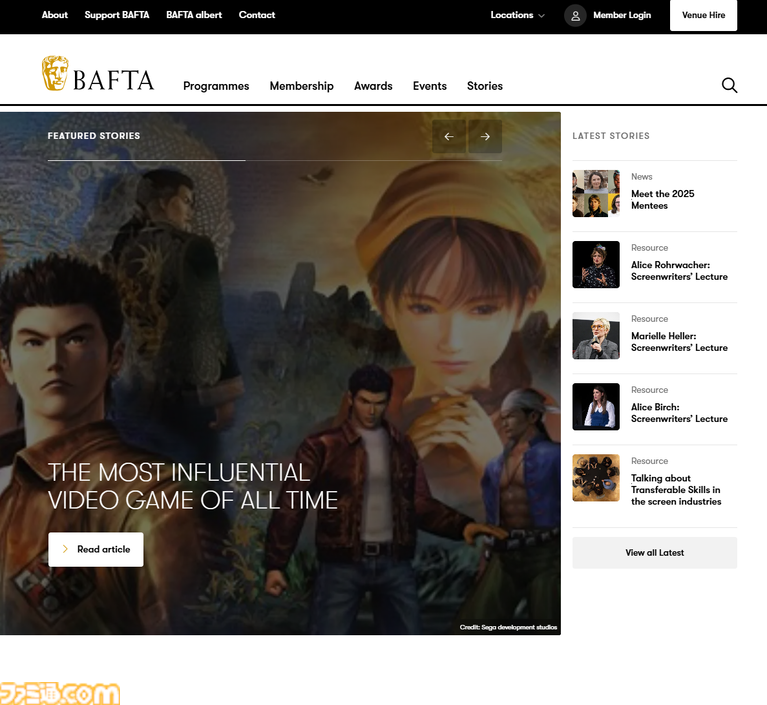Click Resource label above Alice Rohrwacher
The width and height of the screenshot is (767, 705).
(649, 248)
